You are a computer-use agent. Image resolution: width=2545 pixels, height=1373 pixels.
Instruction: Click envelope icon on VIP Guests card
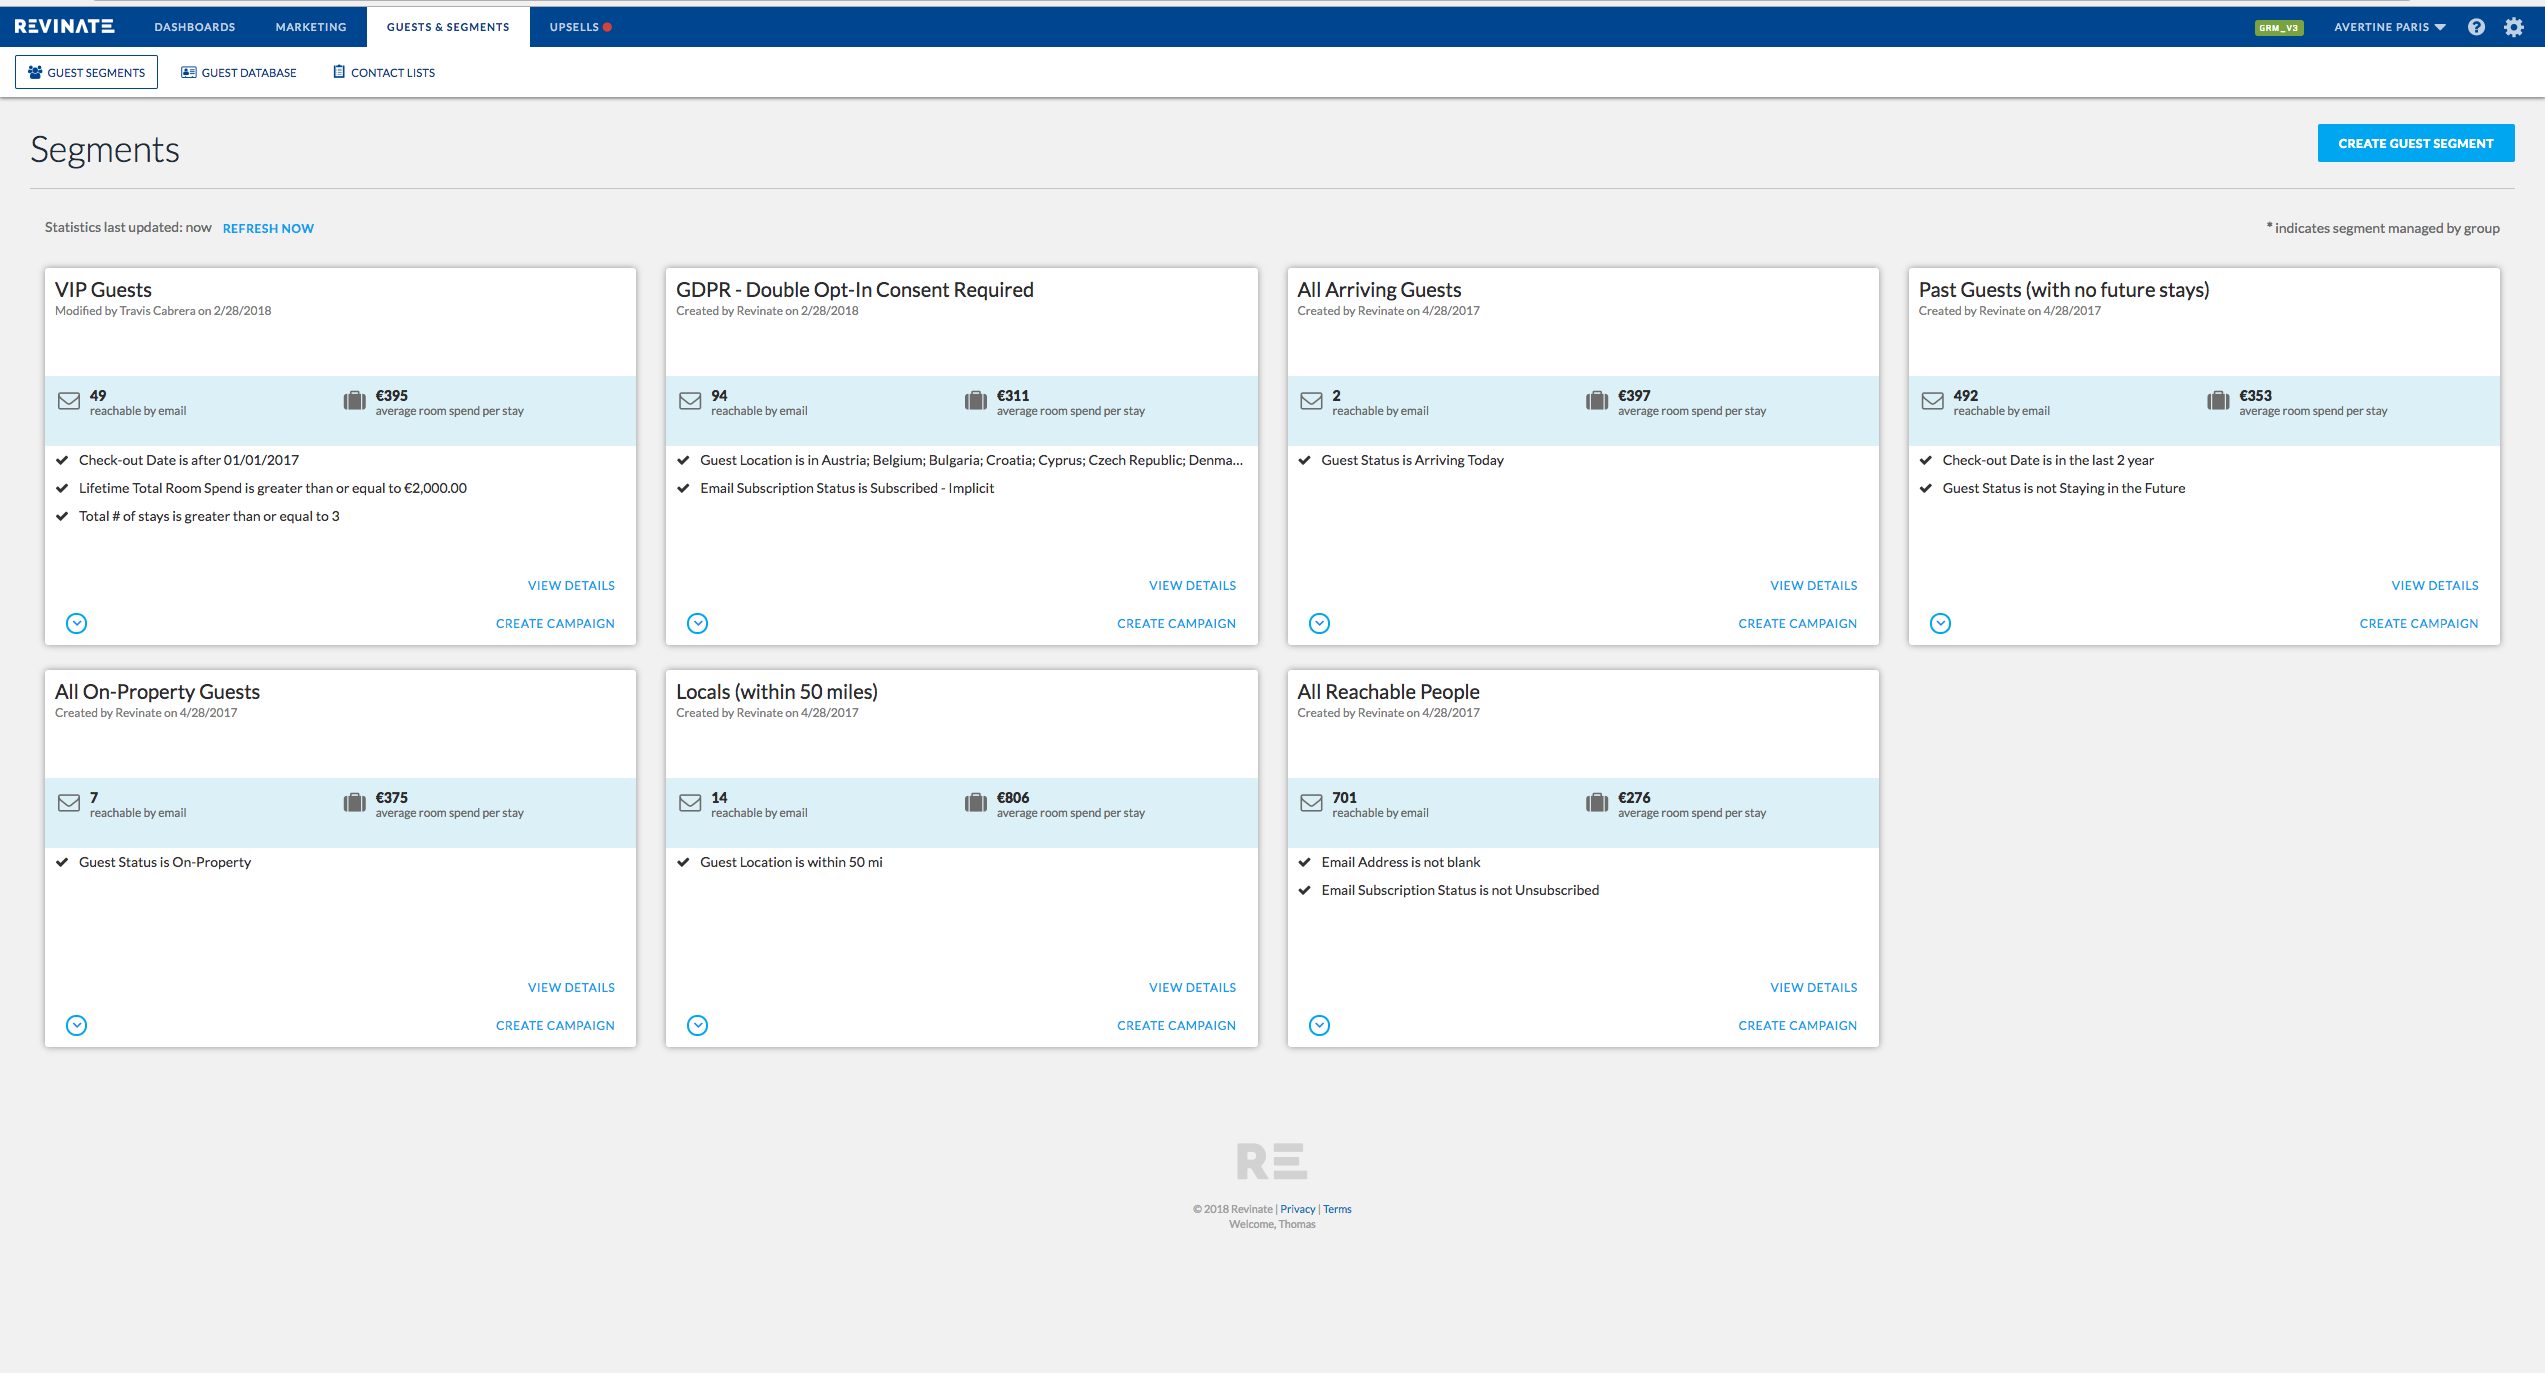pos(69,401)
